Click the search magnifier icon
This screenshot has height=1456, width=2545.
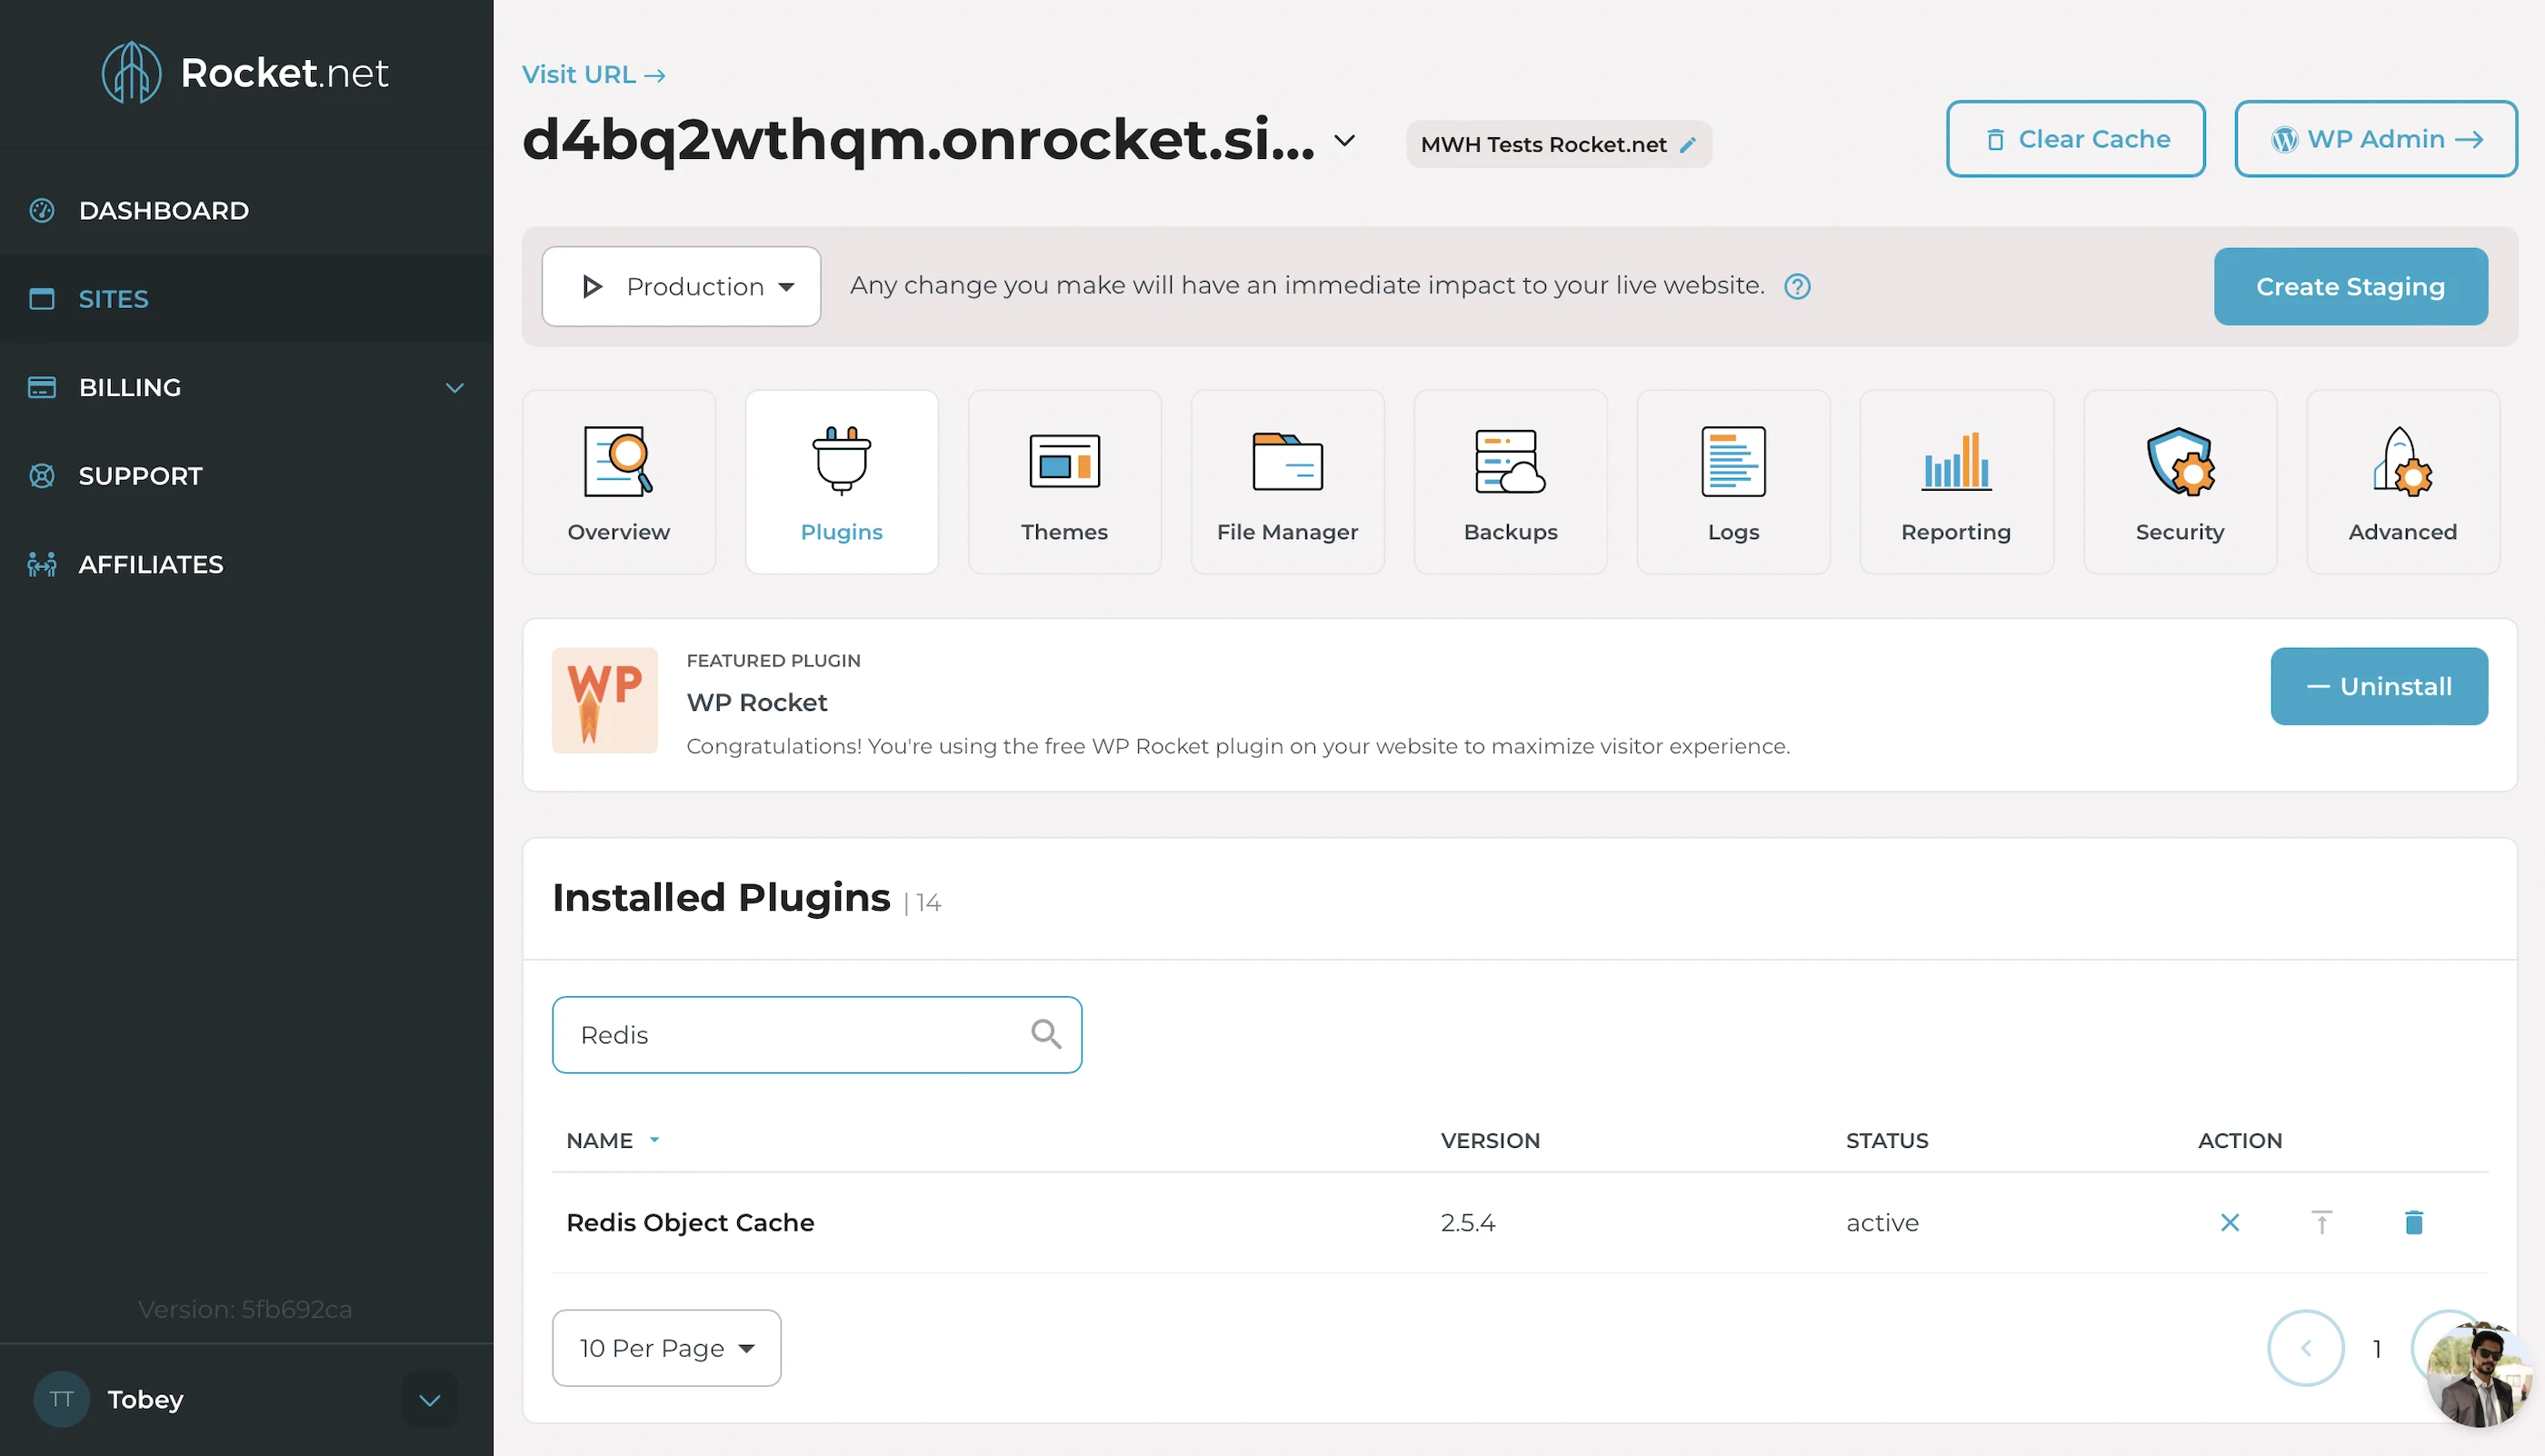coord(1045,1034)
